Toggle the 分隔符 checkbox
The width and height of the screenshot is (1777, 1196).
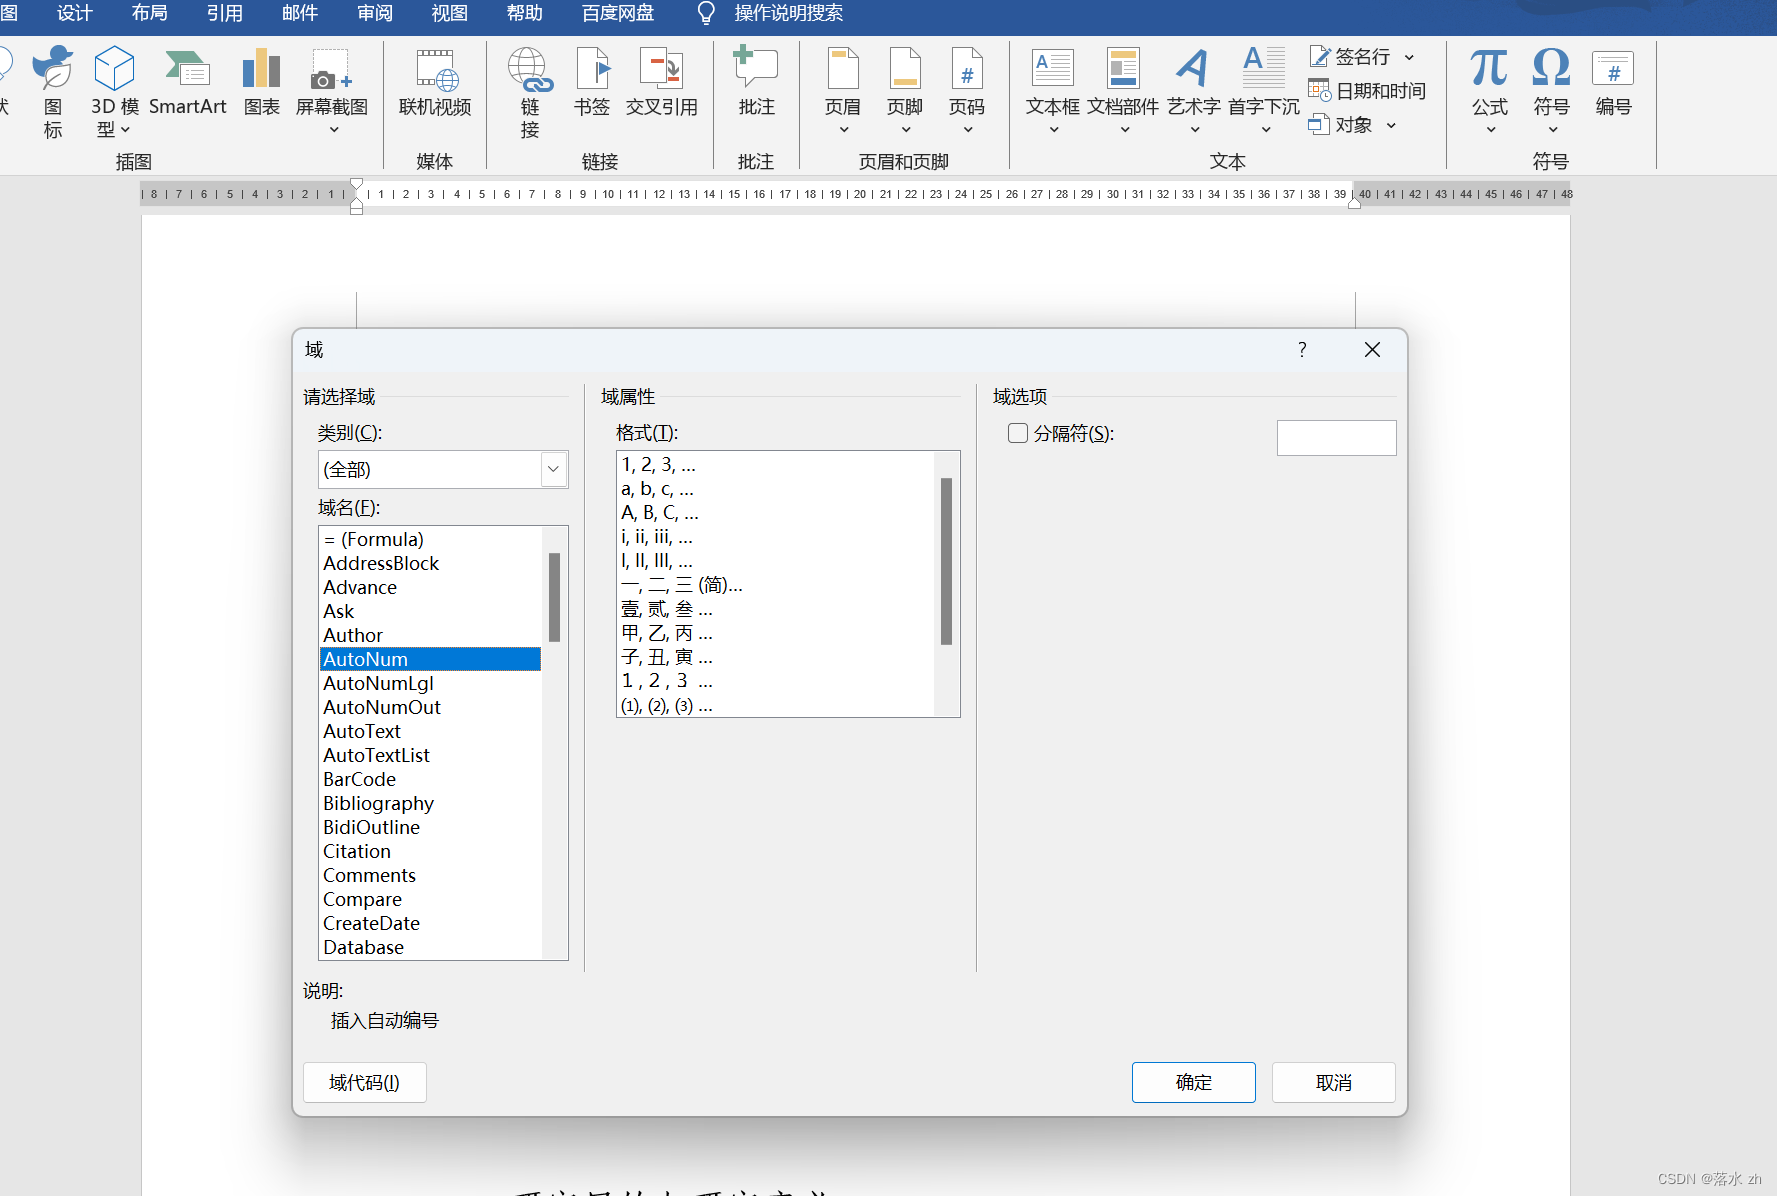pyautogui.click(x=1018, y=433)
